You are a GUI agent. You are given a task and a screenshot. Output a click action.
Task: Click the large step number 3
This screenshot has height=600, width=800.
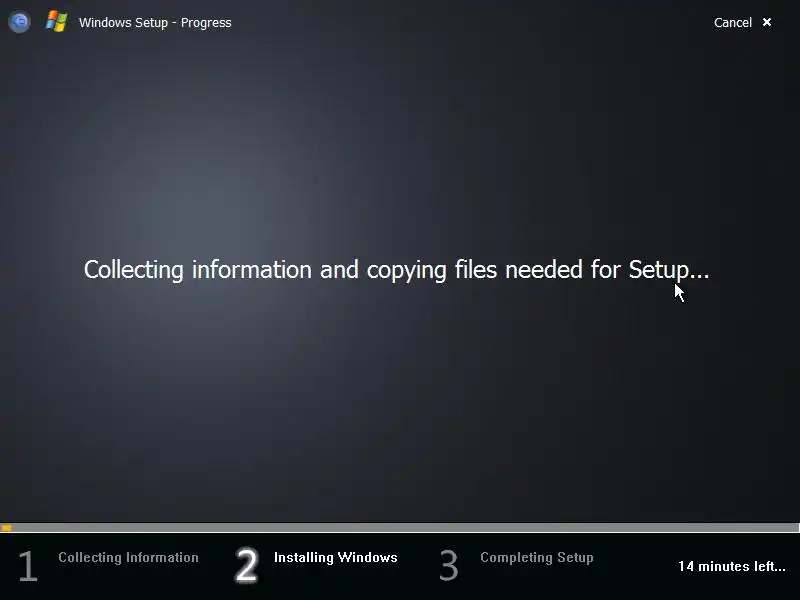[449, 565]
